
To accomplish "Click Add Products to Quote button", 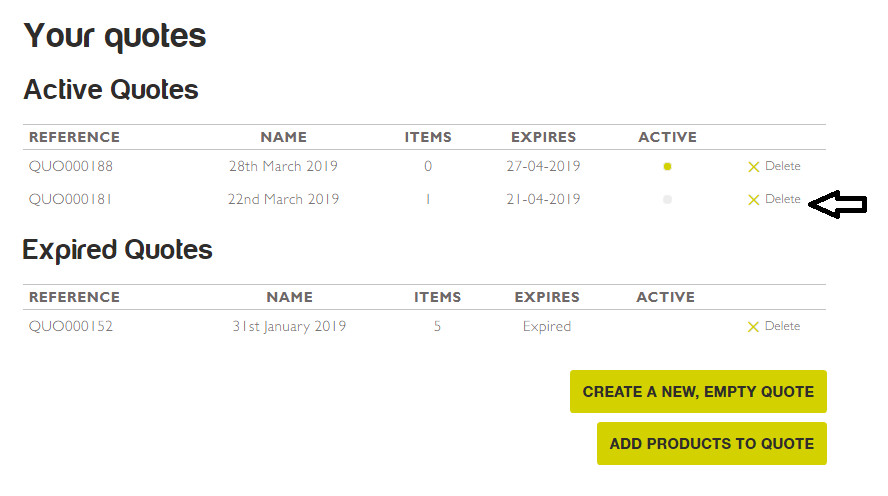I will pyautogui.click(x=711, y=443).
